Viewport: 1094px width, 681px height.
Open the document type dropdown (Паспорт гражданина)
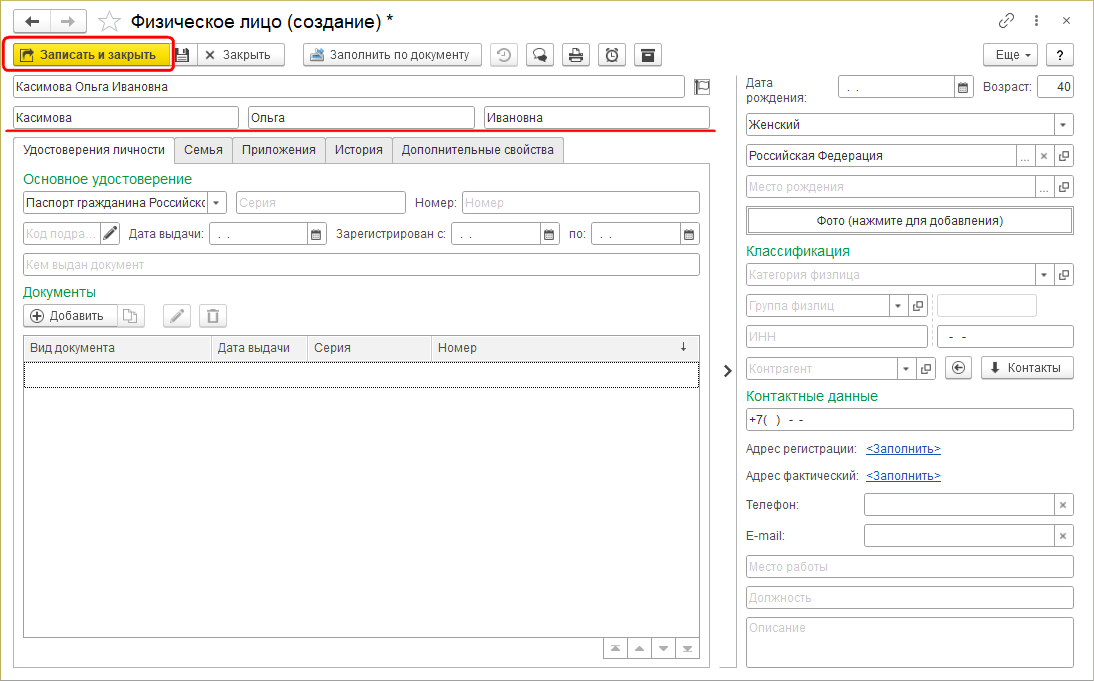click(x=216, y=203)
